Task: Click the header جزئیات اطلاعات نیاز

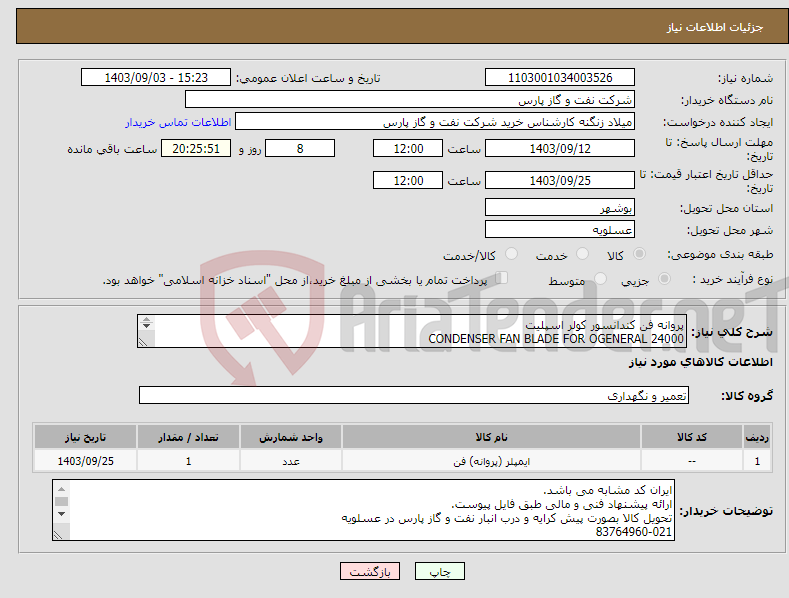Action: pos(715,27)
